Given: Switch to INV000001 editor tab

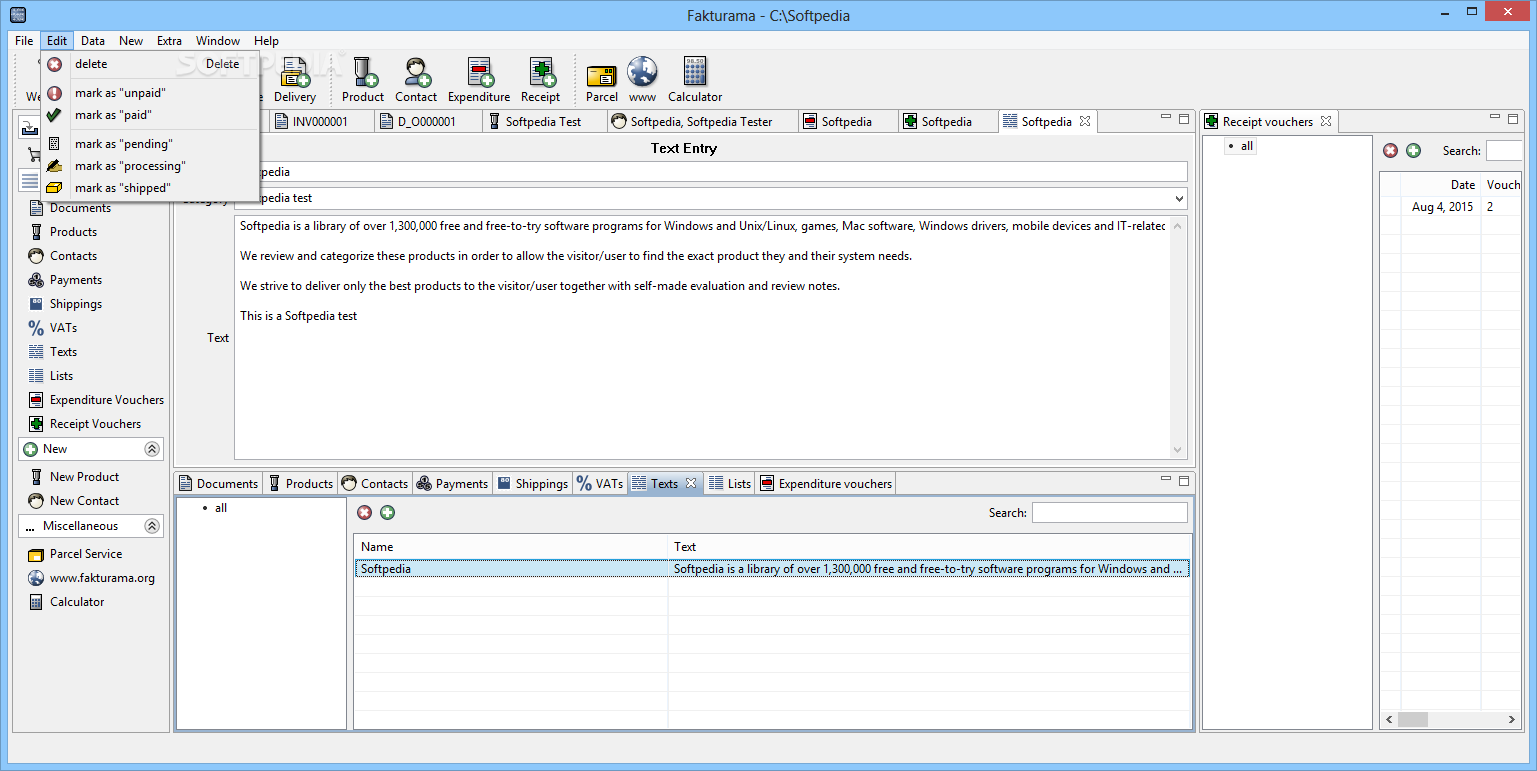Looking at the screenshot, I should pos(320,122).
